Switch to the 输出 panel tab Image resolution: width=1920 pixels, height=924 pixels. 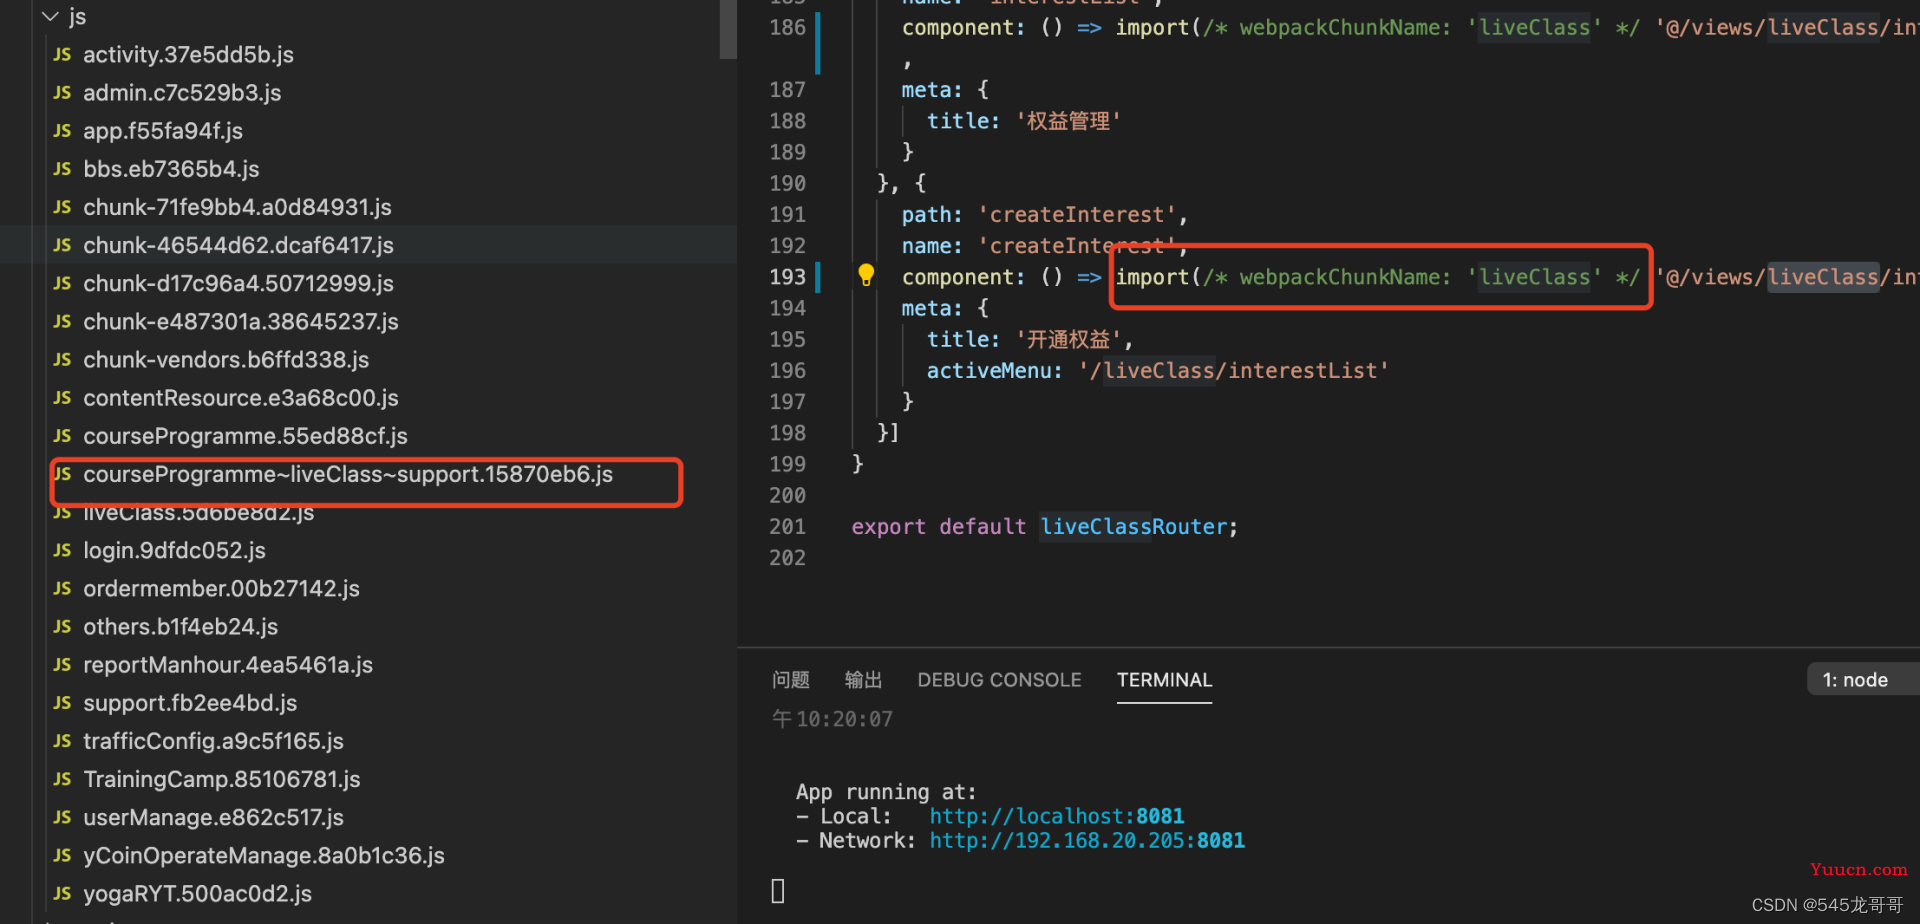863,680
